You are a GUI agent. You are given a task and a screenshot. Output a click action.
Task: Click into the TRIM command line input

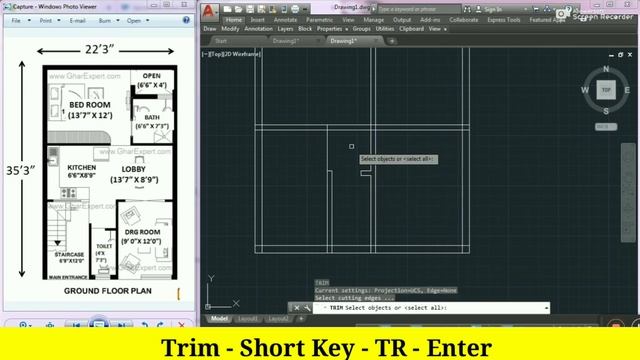coord(431,308)
